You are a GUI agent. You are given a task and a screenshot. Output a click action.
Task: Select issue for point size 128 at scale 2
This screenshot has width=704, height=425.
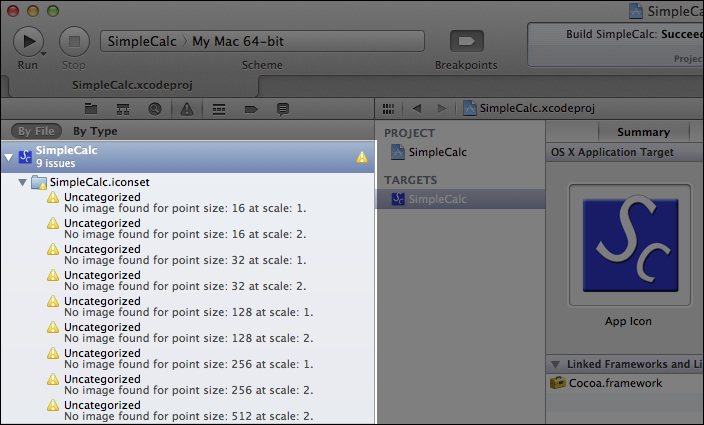pyautogui.click(x=188, y=333)
